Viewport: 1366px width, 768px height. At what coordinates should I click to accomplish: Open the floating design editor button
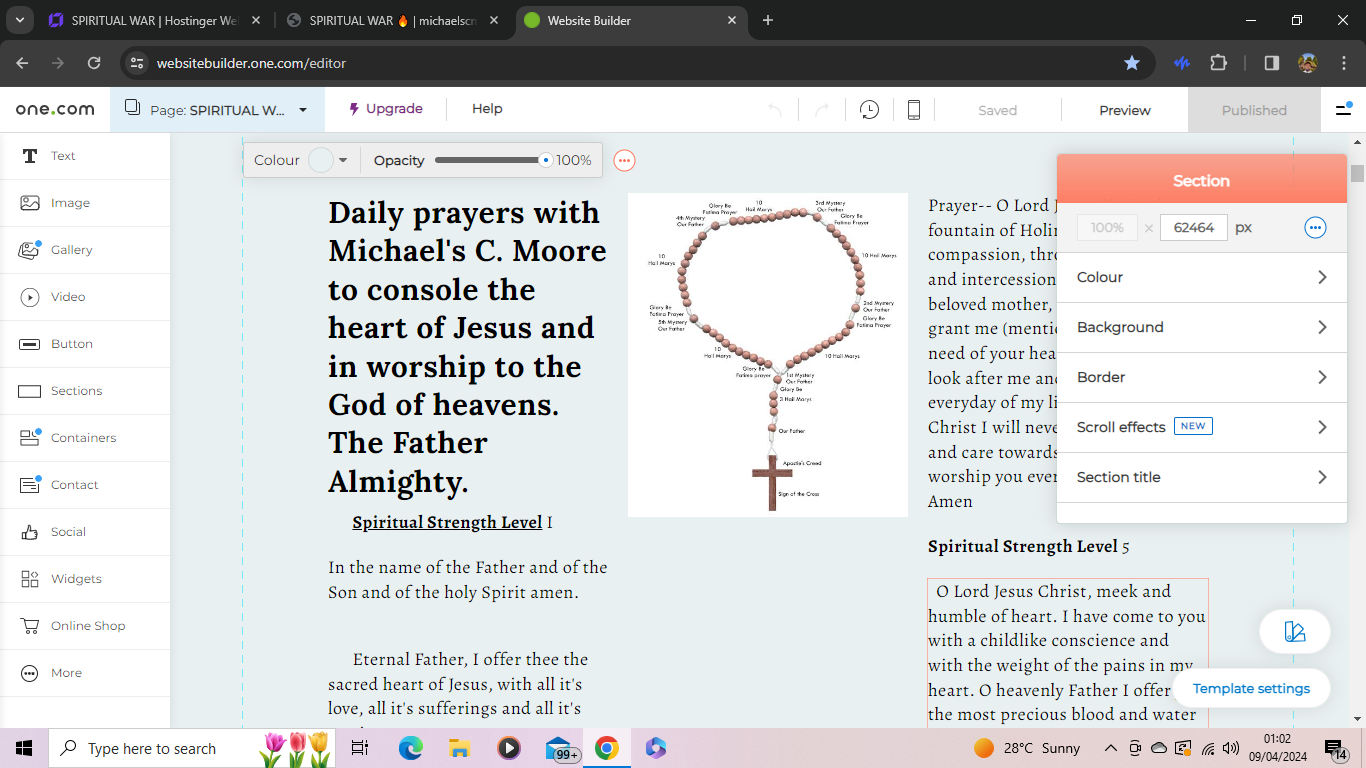click(1294, 632)
